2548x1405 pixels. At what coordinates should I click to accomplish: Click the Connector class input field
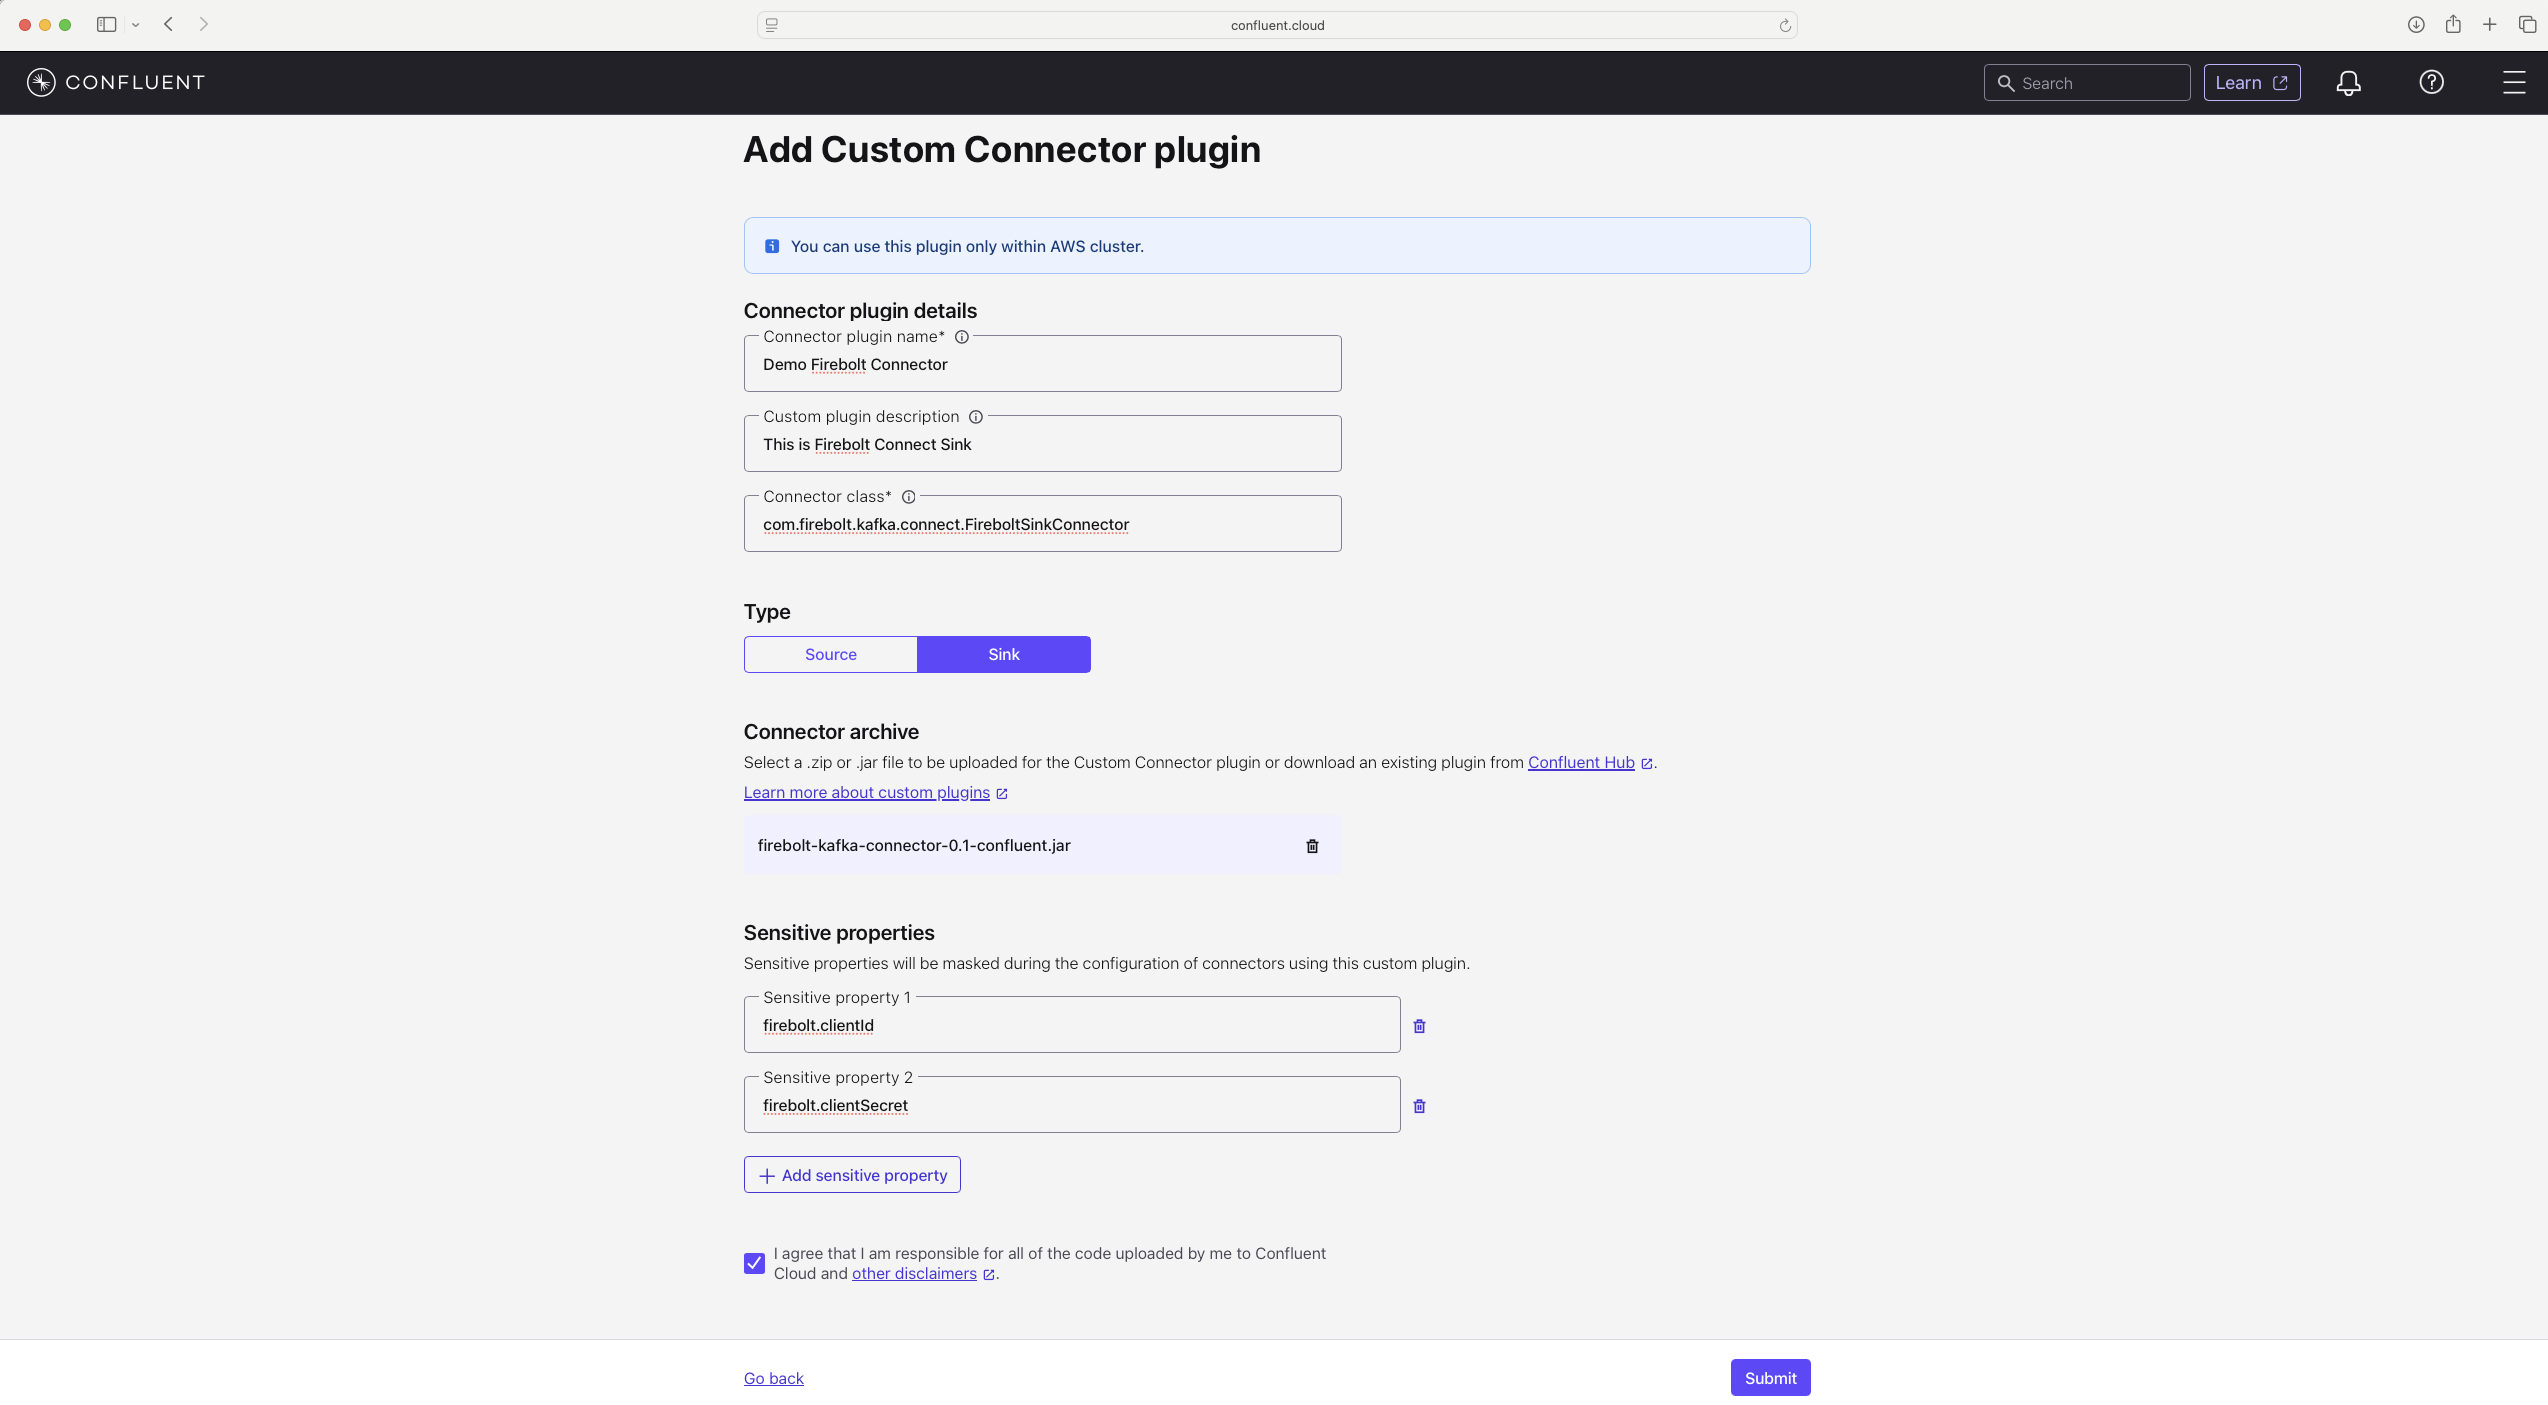1042,524
